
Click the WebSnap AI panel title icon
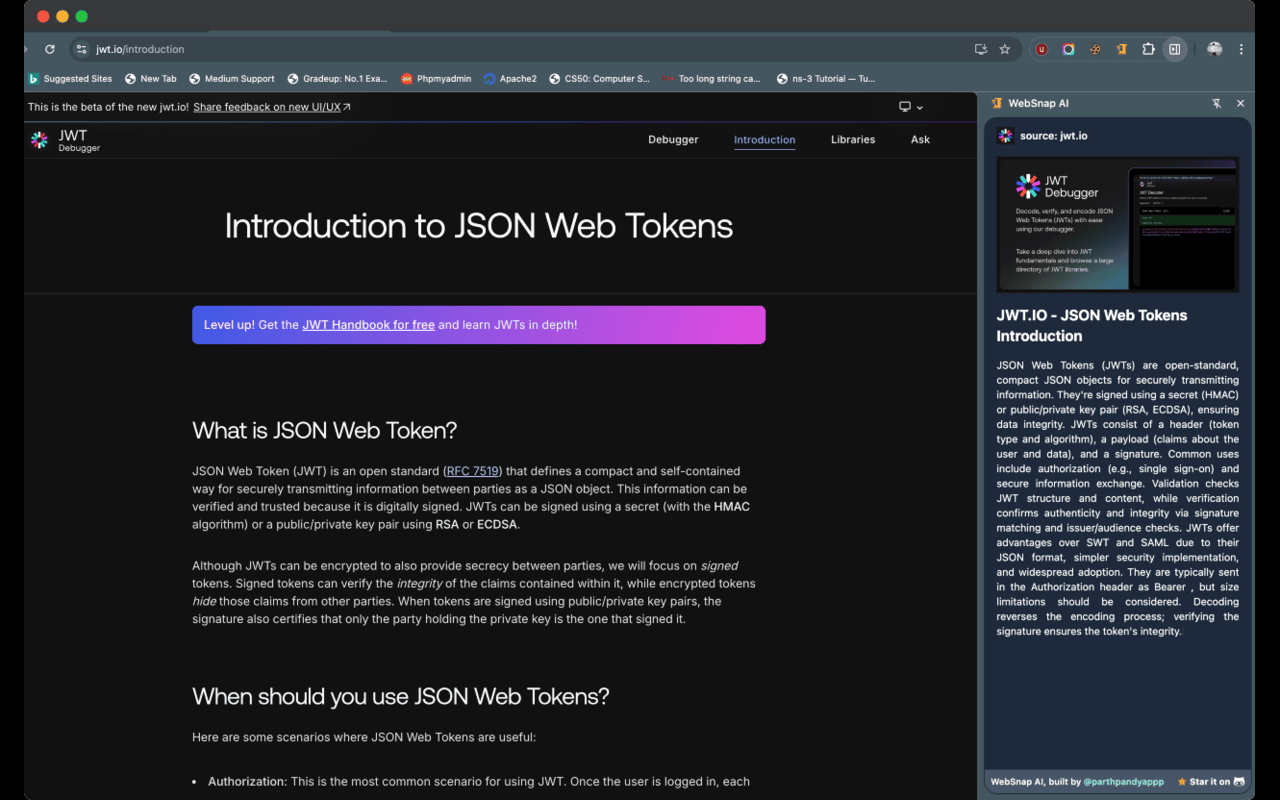point(996,103)
